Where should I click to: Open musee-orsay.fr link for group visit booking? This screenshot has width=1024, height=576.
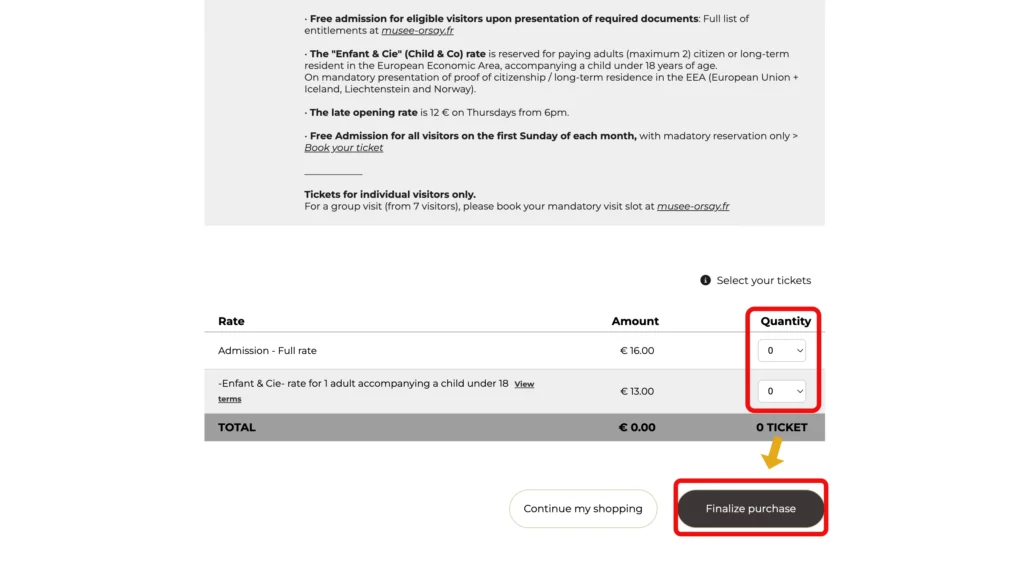point(693,207)
